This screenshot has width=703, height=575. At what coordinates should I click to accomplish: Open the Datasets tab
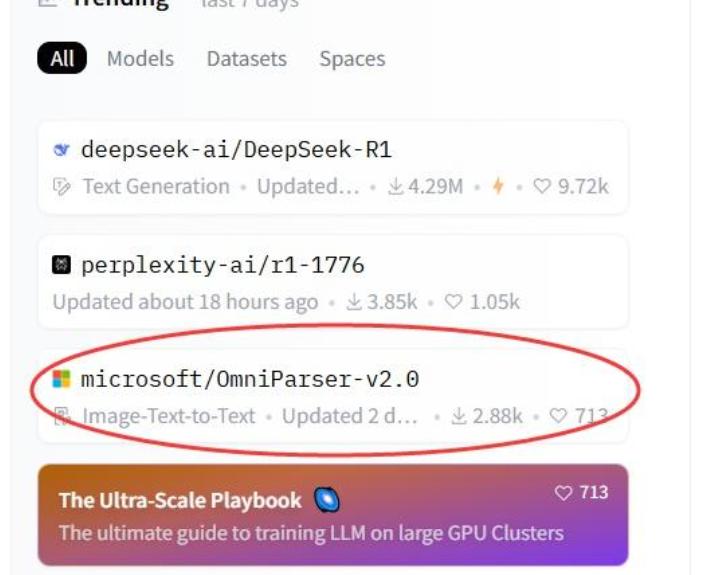[x=246, y=59]
